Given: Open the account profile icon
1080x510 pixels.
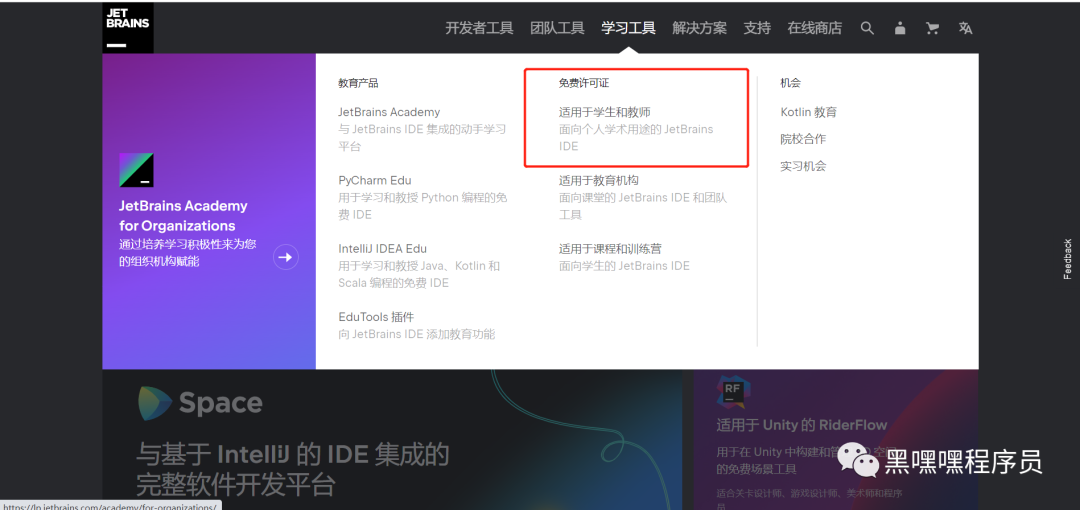Looking at the screenshot, I should tap(900, 28).
